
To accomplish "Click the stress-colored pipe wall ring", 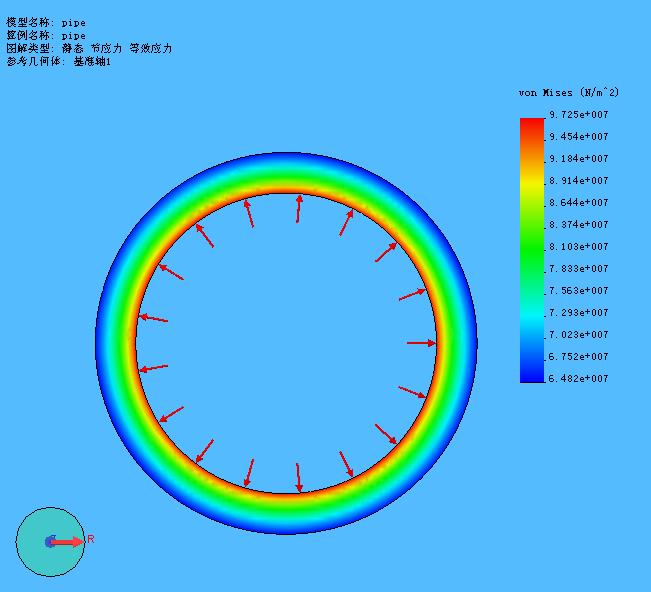I will (286, 173).
